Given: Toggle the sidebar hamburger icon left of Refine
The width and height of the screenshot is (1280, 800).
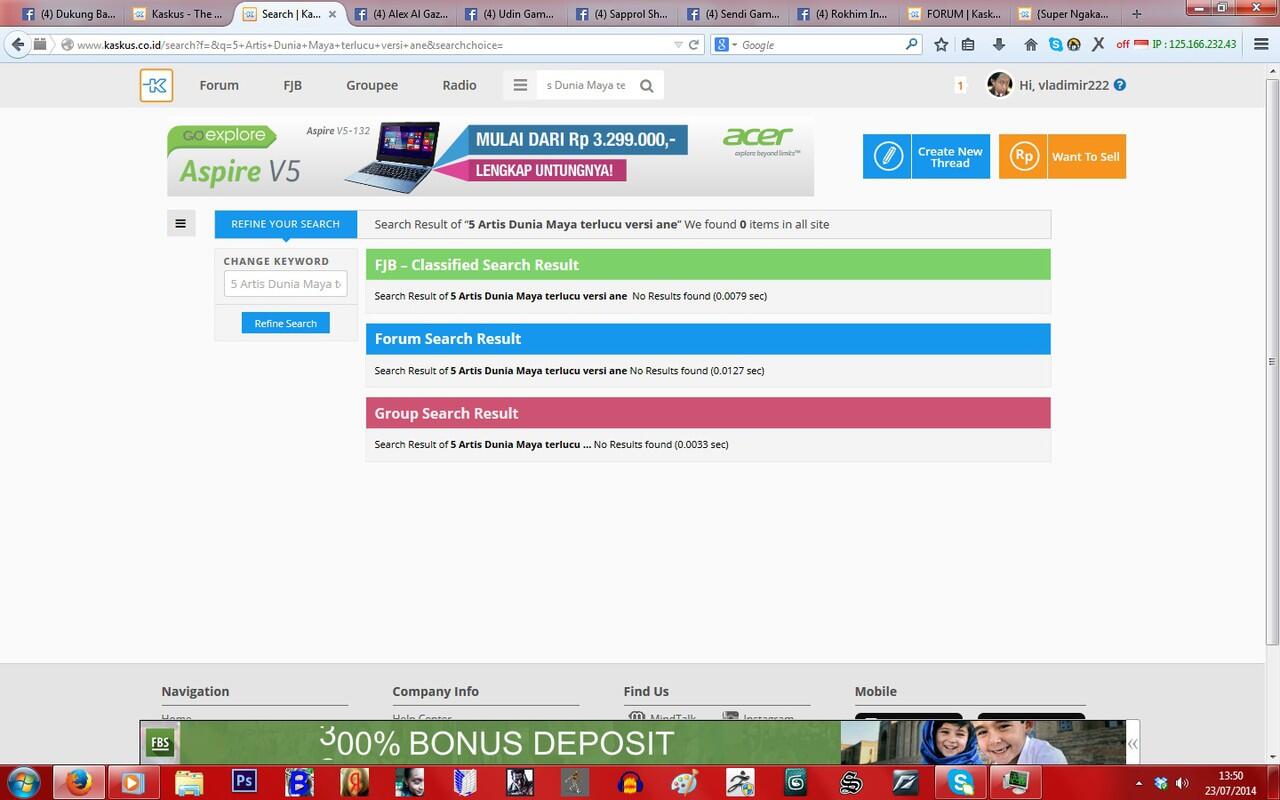Looking at the screenshot, I should tap(180, 224).
